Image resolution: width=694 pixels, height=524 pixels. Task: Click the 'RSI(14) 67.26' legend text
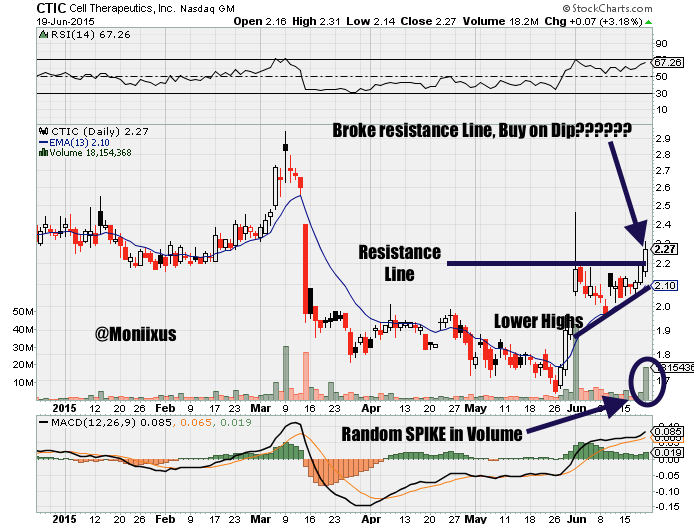pos(91,35)
